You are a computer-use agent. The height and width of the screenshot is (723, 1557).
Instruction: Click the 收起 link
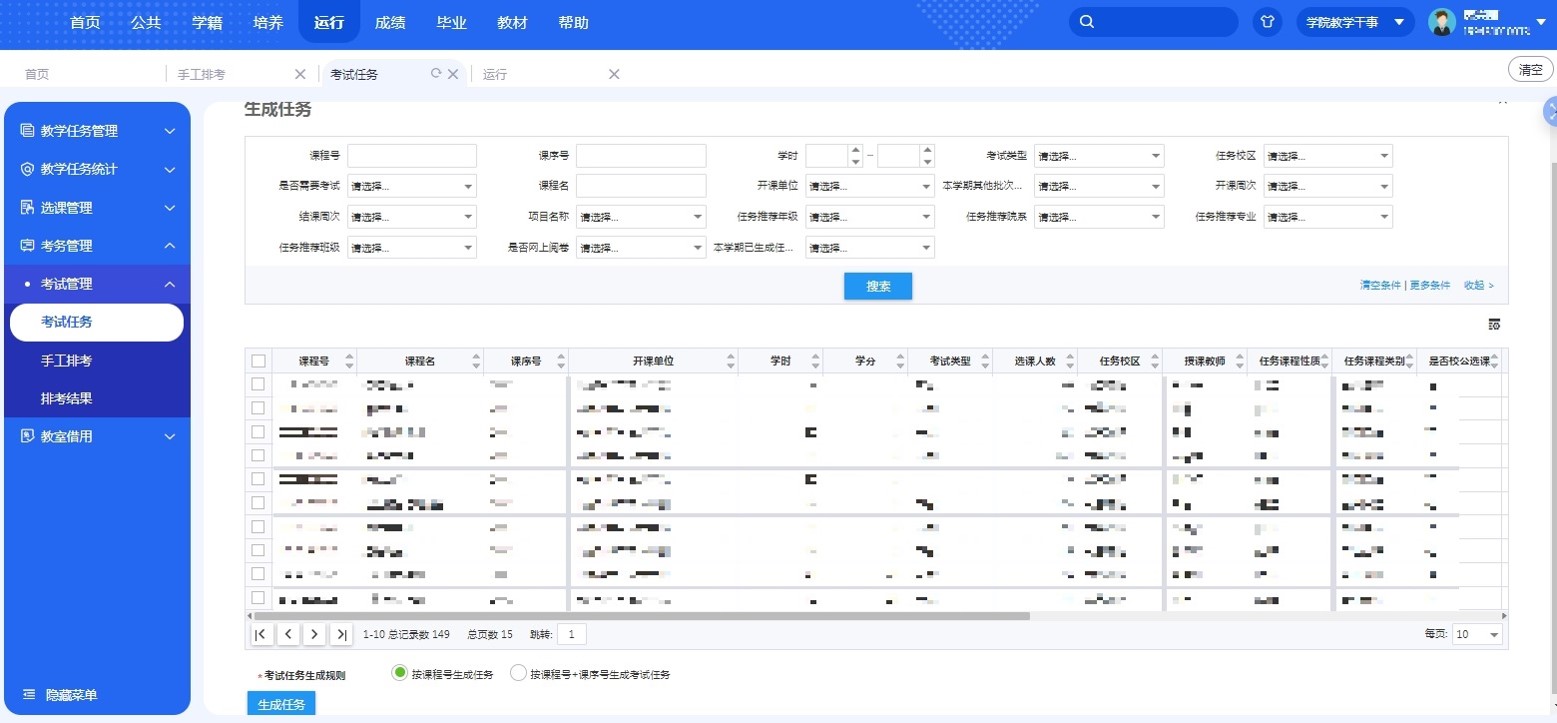click(x=1478, y=285)
